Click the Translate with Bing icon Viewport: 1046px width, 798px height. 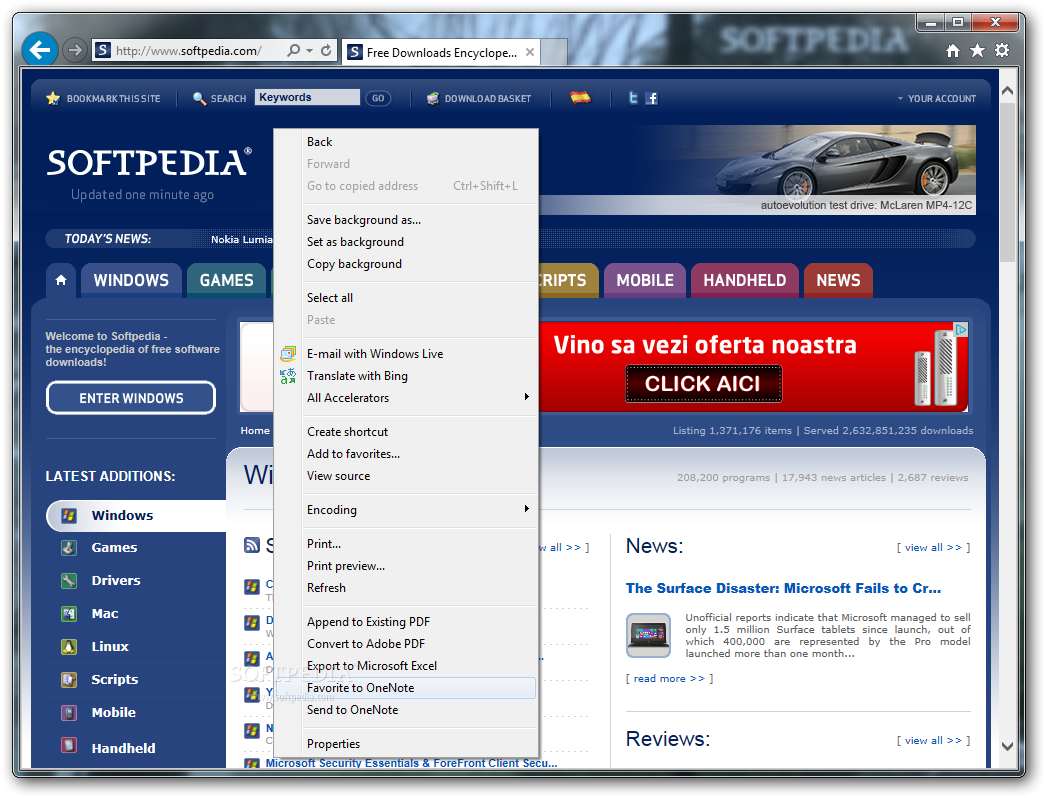click(x=288, y=376)
